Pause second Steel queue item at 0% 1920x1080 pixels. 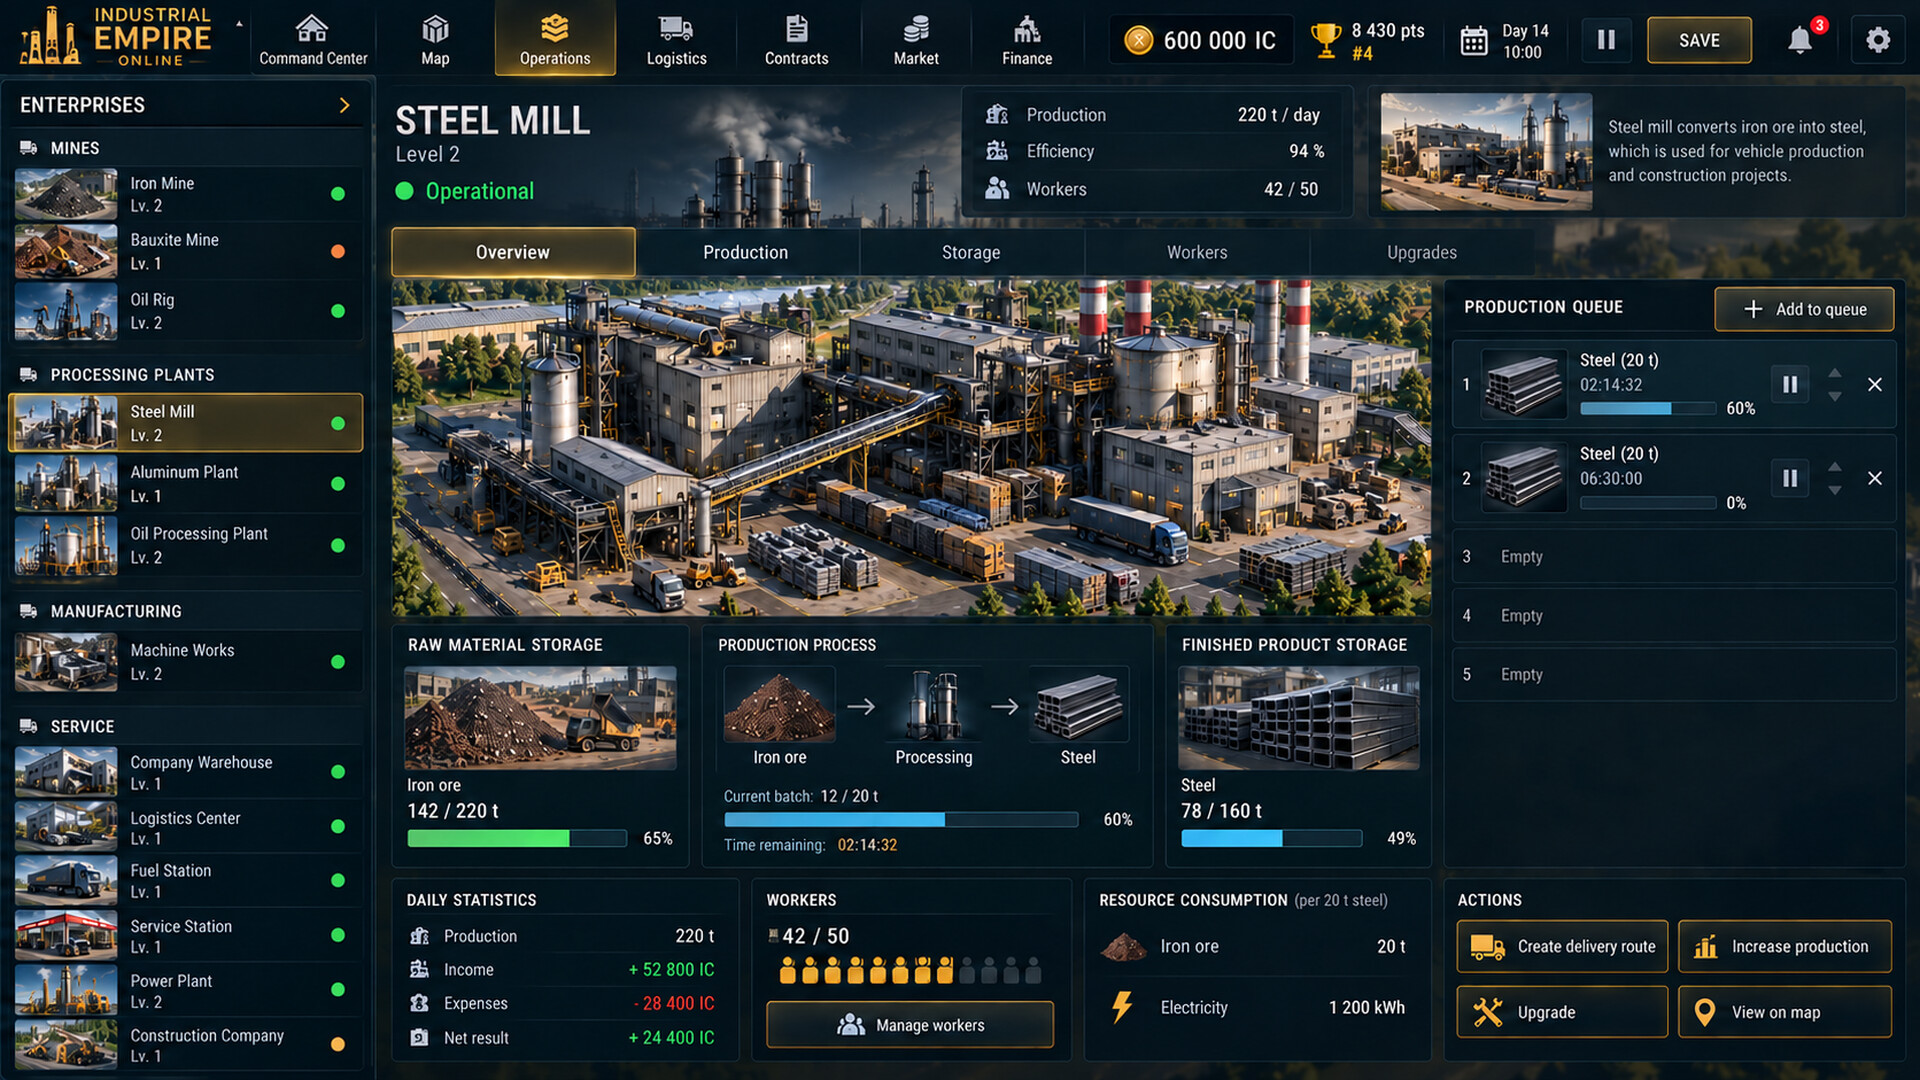pos(1790,478)
